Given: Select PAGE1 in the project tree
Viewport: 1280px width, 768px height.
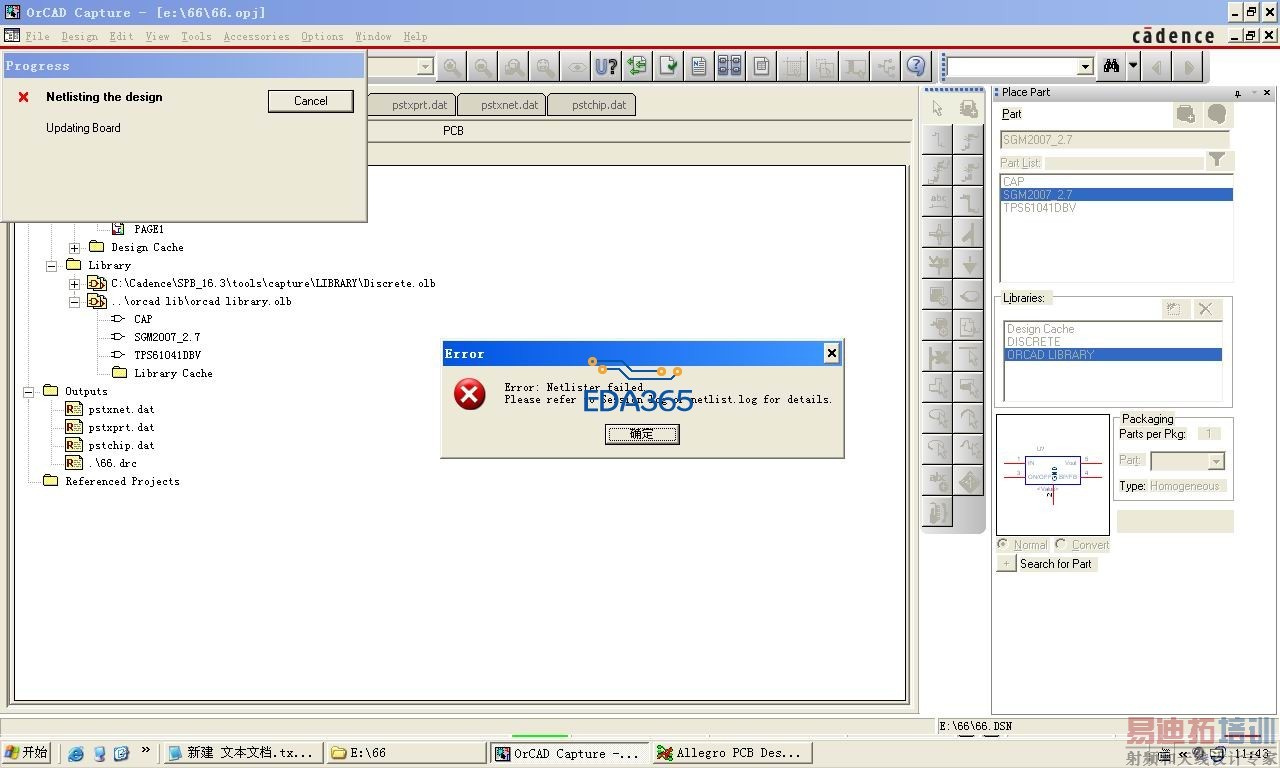Looking at the screenshot, I should [x=149, y=229].
